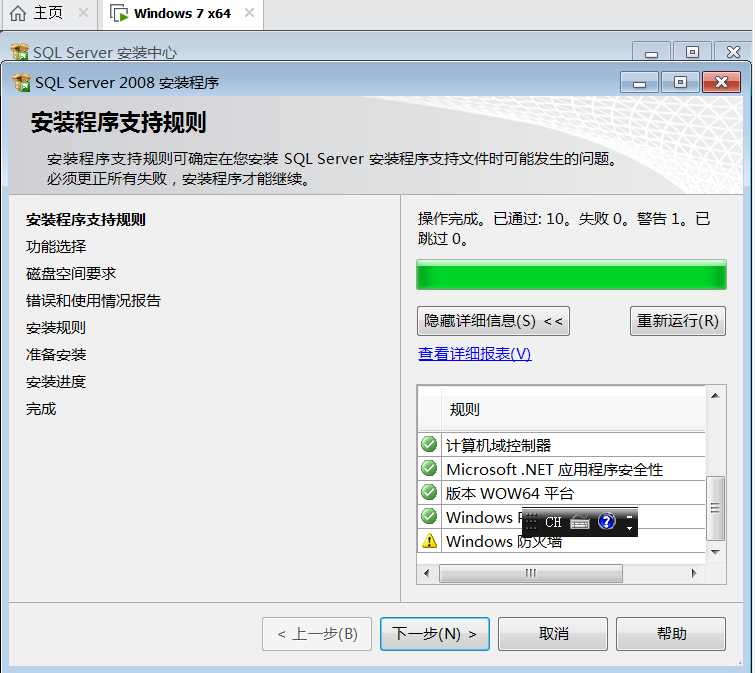Open the 主页 tab
Screen dimensions: 755x673
click(x=48, y=13)
